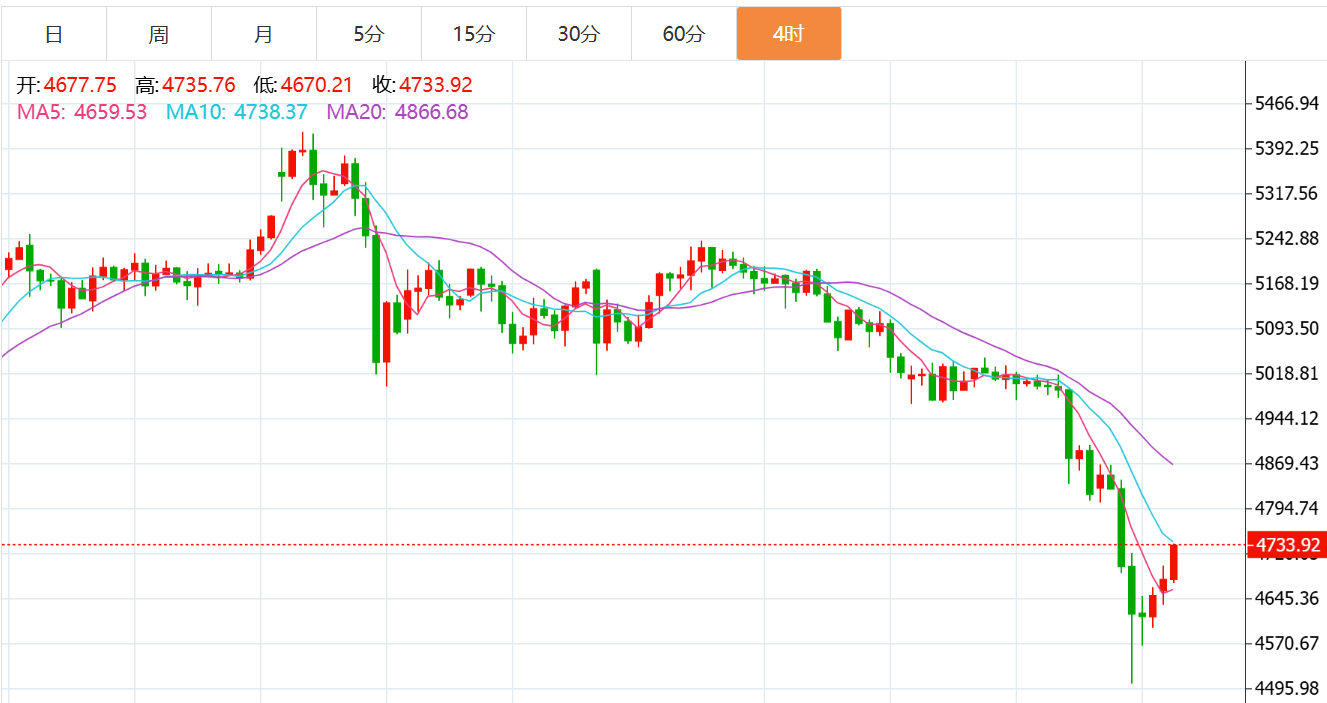Screen dimensions: 1327x703
Task: Select the 周 (weekly) timeframe tab
Action: click(x=158, y=34)
